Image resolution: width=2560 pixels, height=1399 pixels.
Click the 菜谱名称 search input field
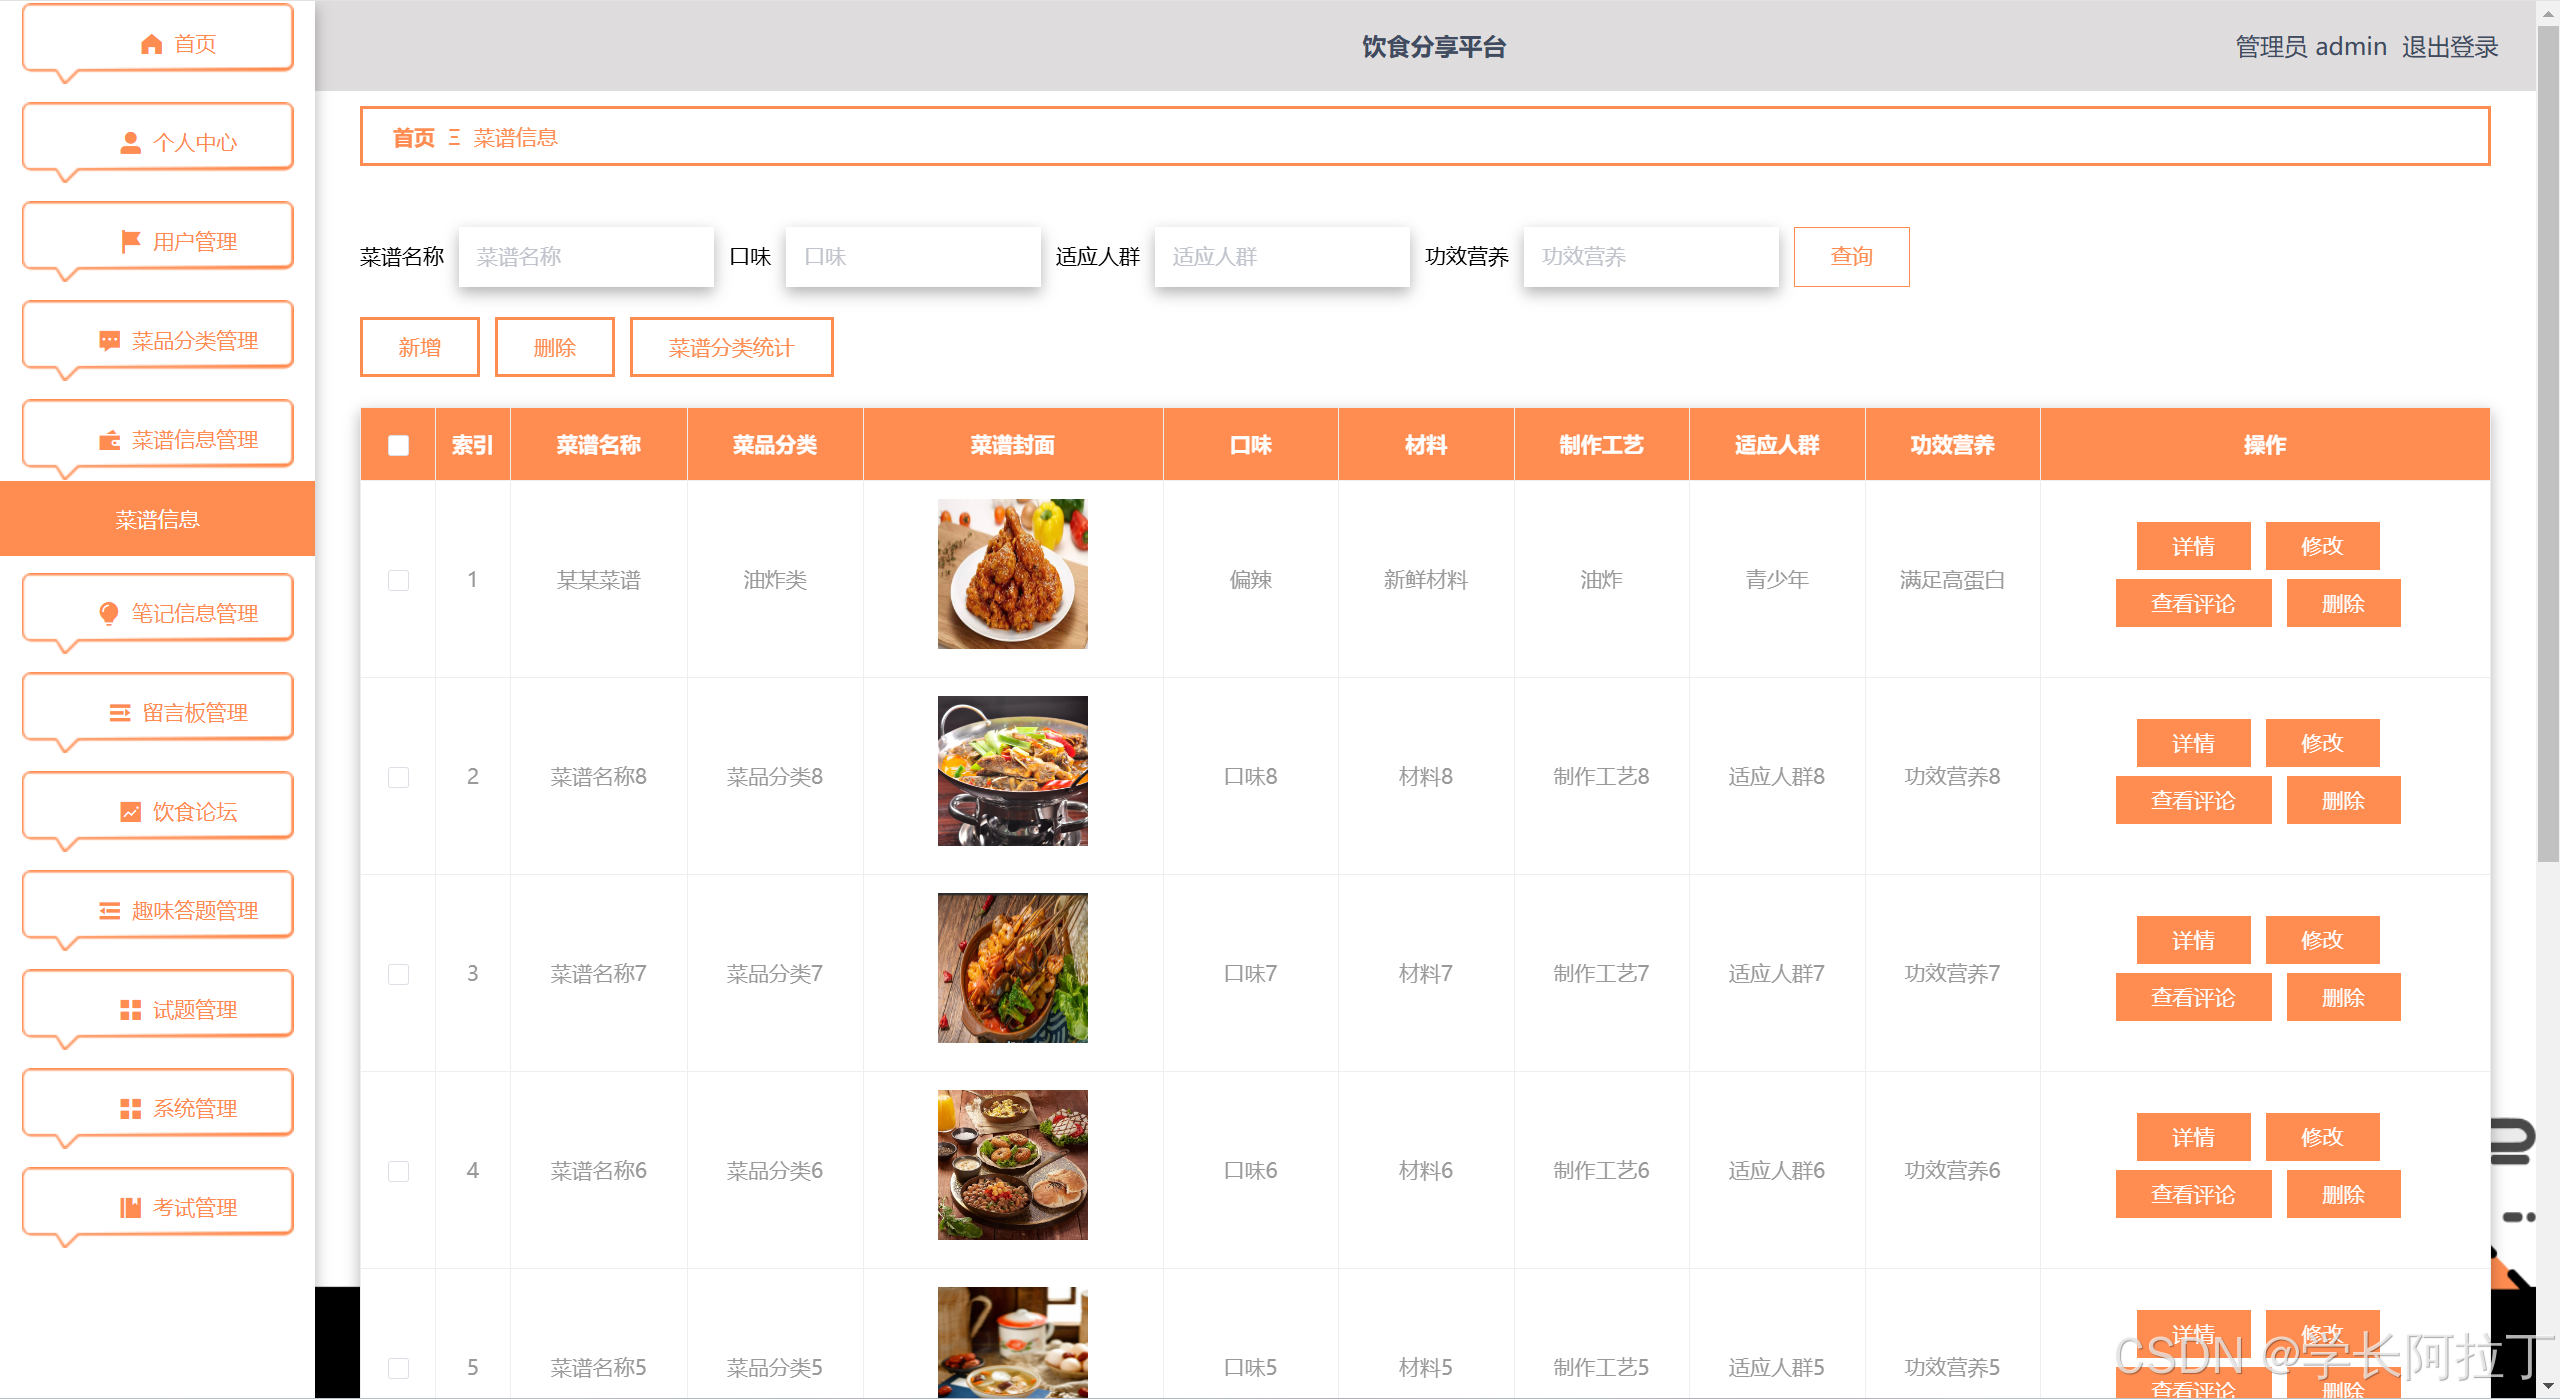pyautogui.click(x=586, y=257)
